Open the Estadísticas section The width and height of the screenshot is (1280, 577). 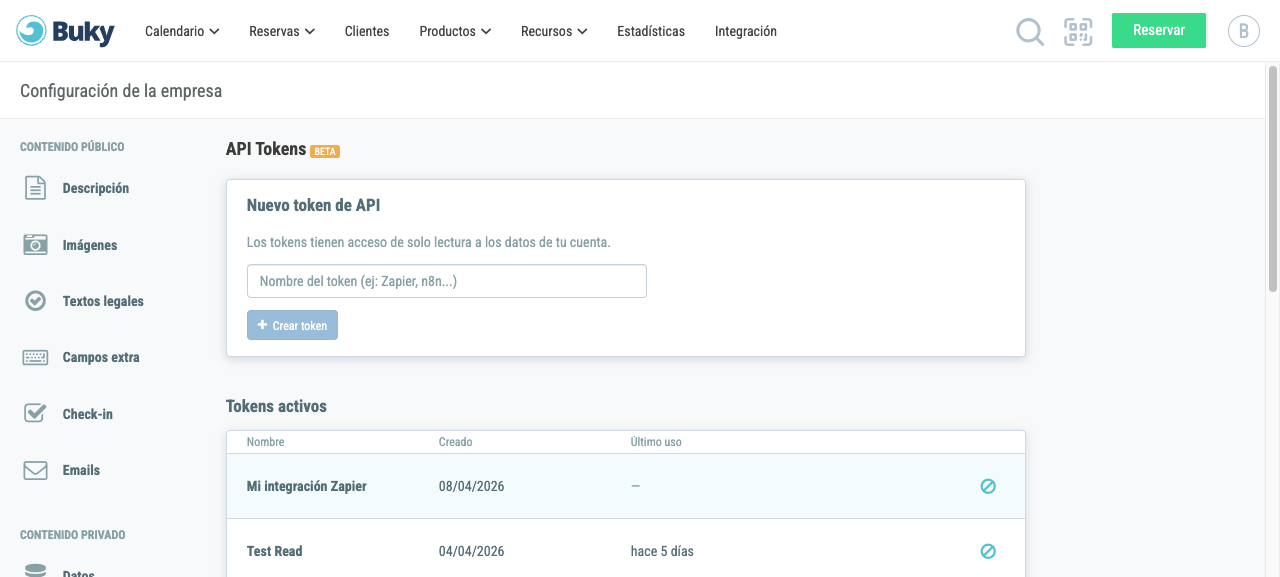pyautogui.click(x=651, y=31)
